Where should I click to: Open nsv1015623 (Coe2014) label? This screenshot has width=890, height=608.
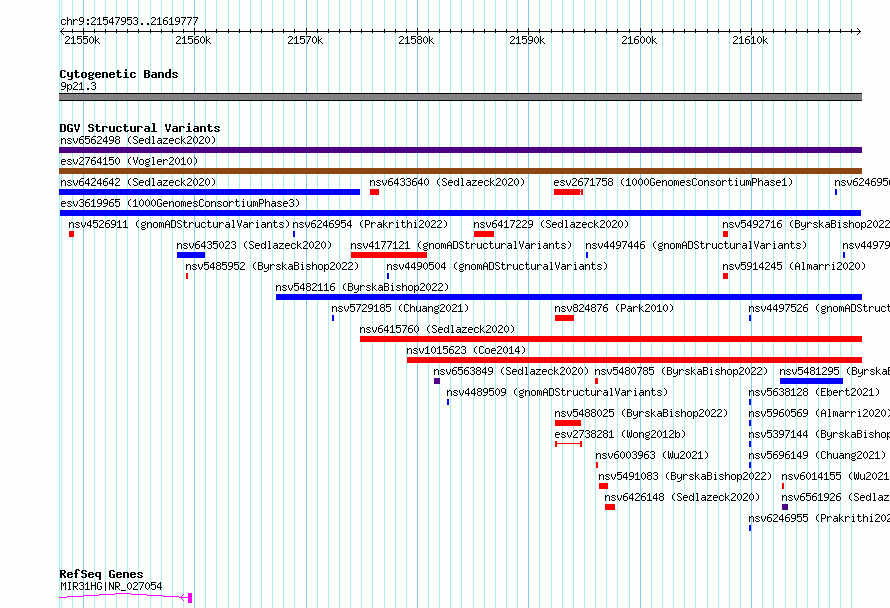[467, 350]
